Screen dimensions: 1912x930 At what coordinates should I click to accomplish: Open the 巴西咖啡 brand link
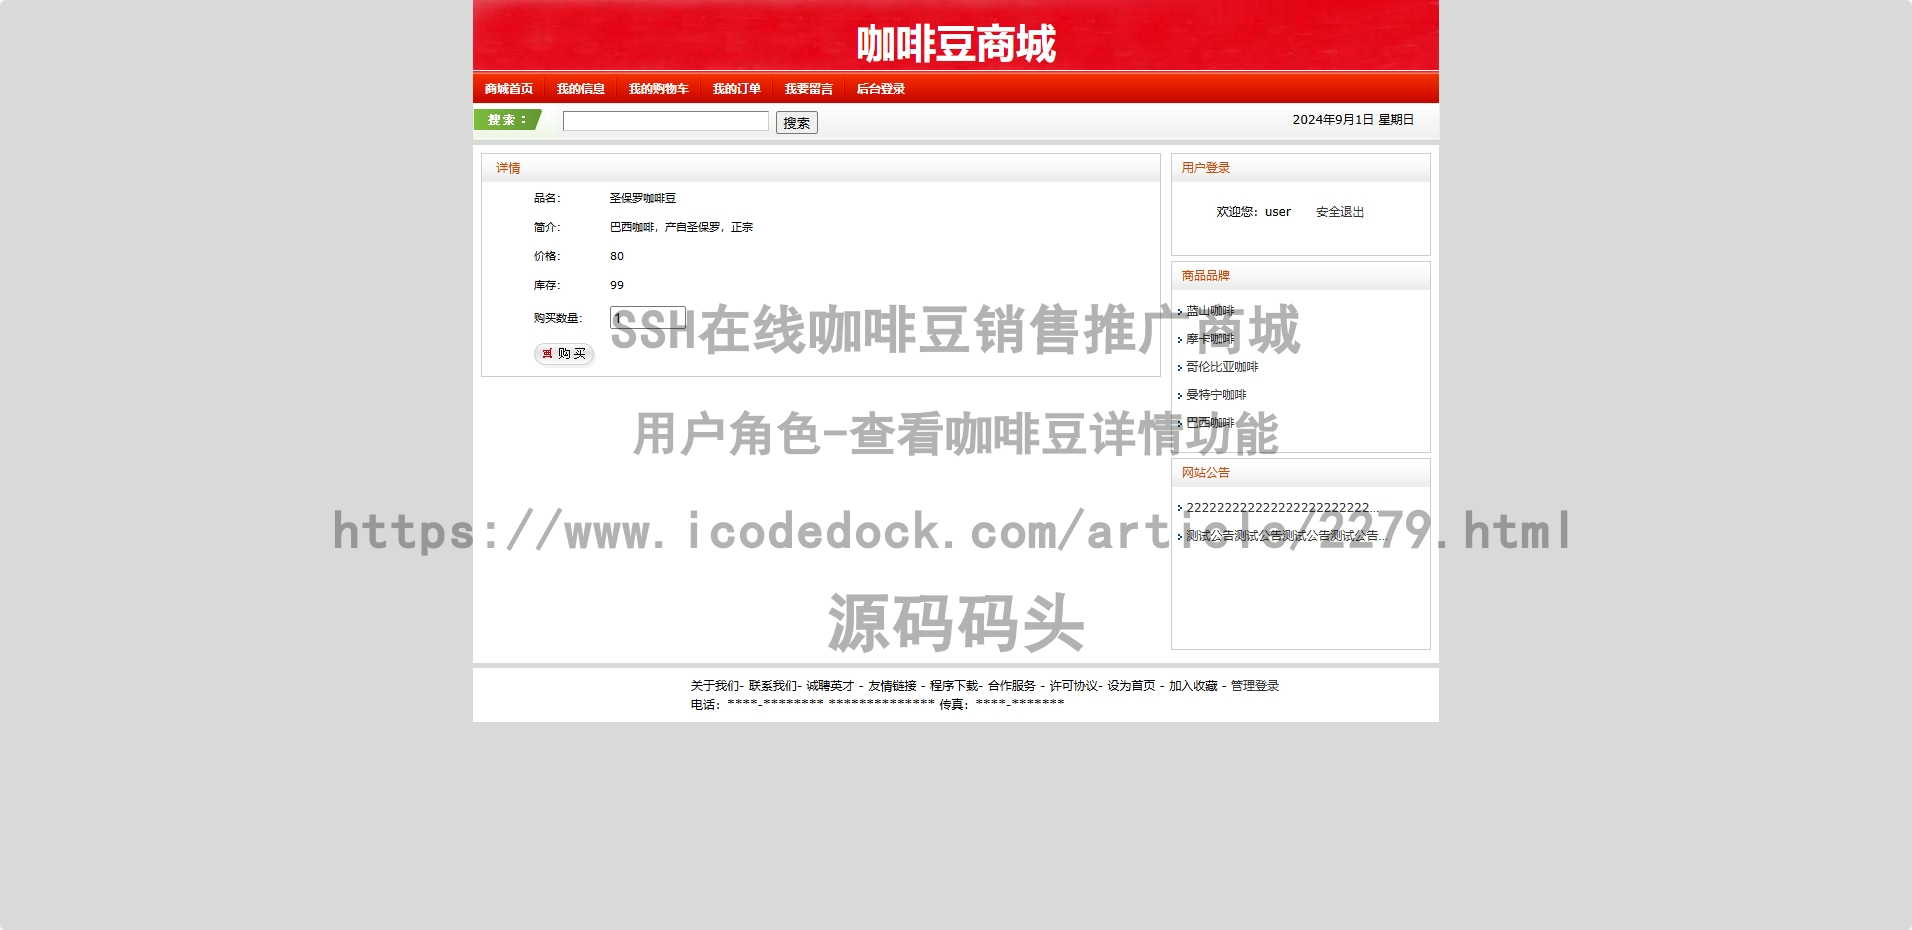[x=1210, y=423]
